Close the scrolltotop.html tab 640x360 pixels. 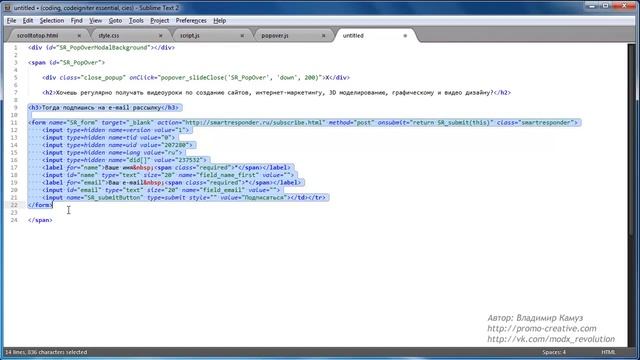pyautogui.click(x=79, y=36)
